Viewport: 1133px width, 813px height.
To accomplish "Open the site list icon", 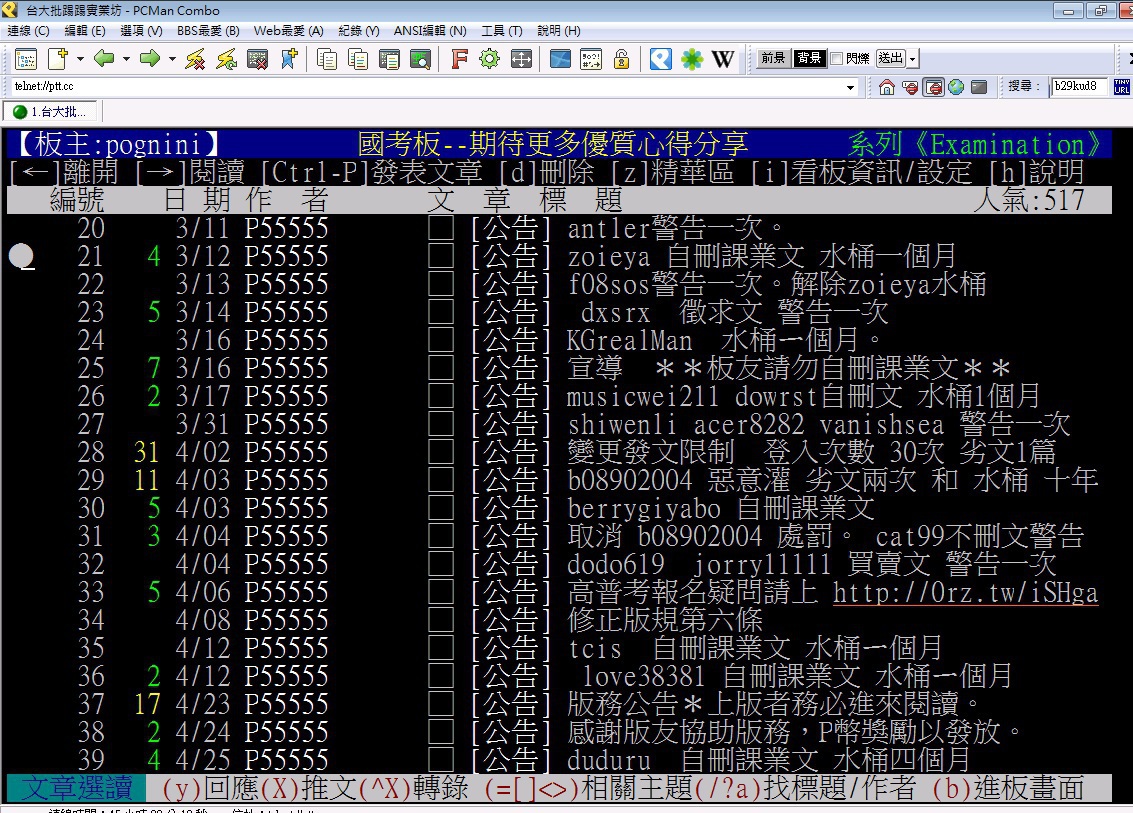I will [x=25, y=59].
